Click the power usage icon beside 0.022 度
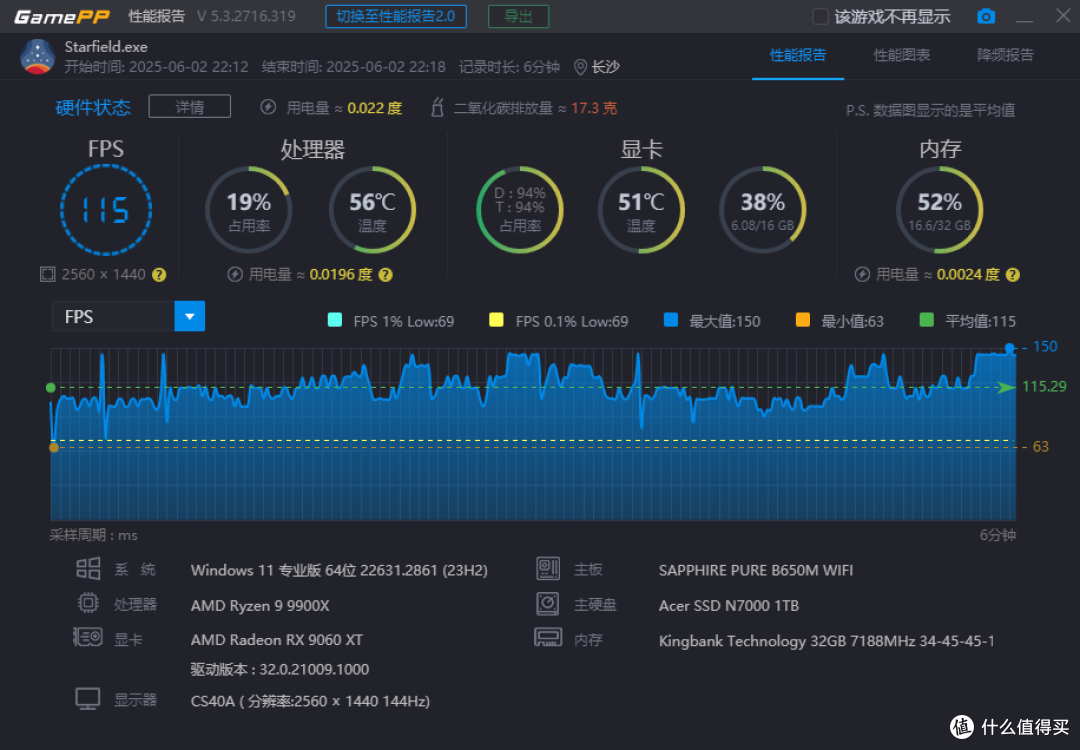 268,107
